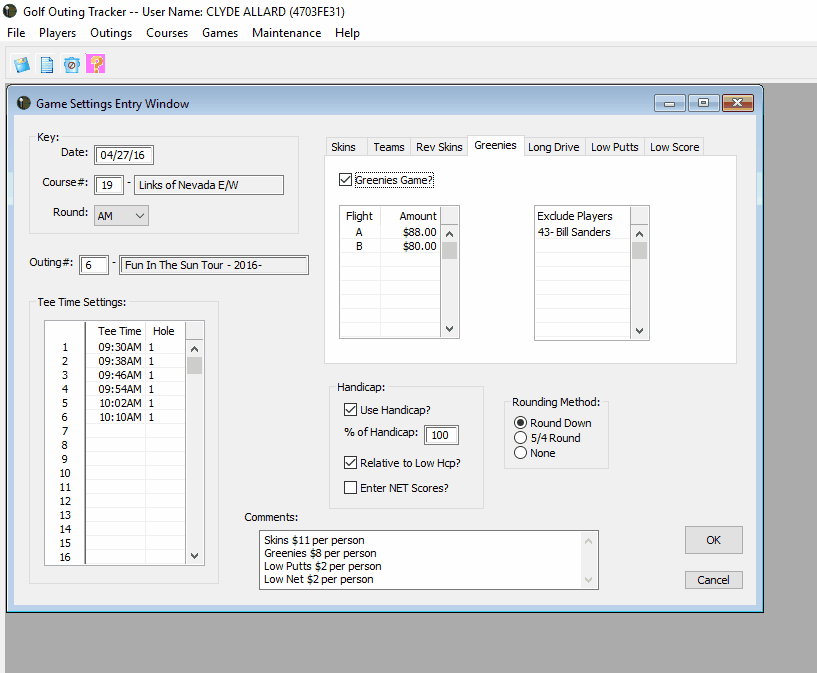The image size is (817, 673).
Task: Switch to the Long Drive tab
Action: coord(553,147)
